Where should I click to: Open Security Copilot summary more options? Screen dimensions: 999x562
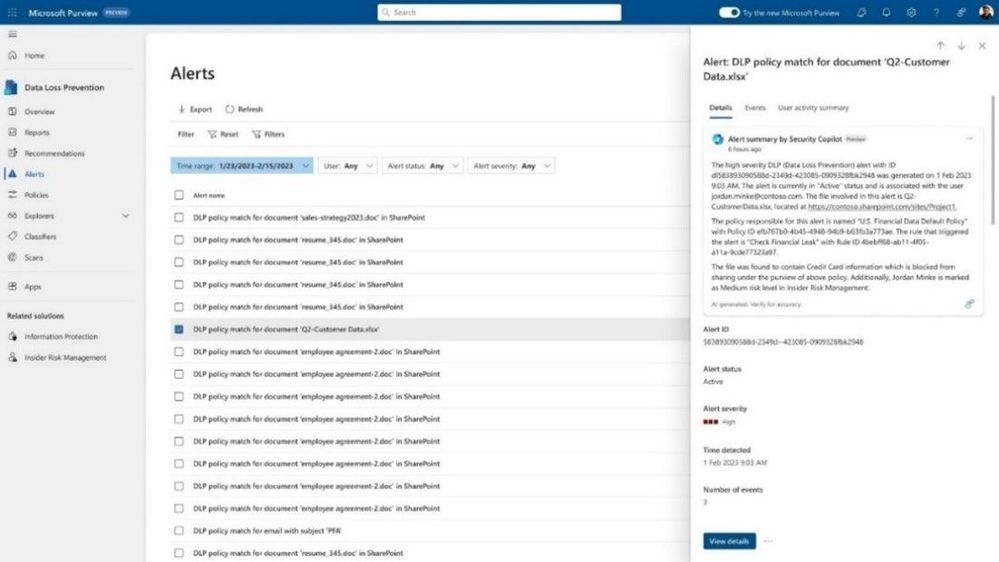(x=969, y=138)
